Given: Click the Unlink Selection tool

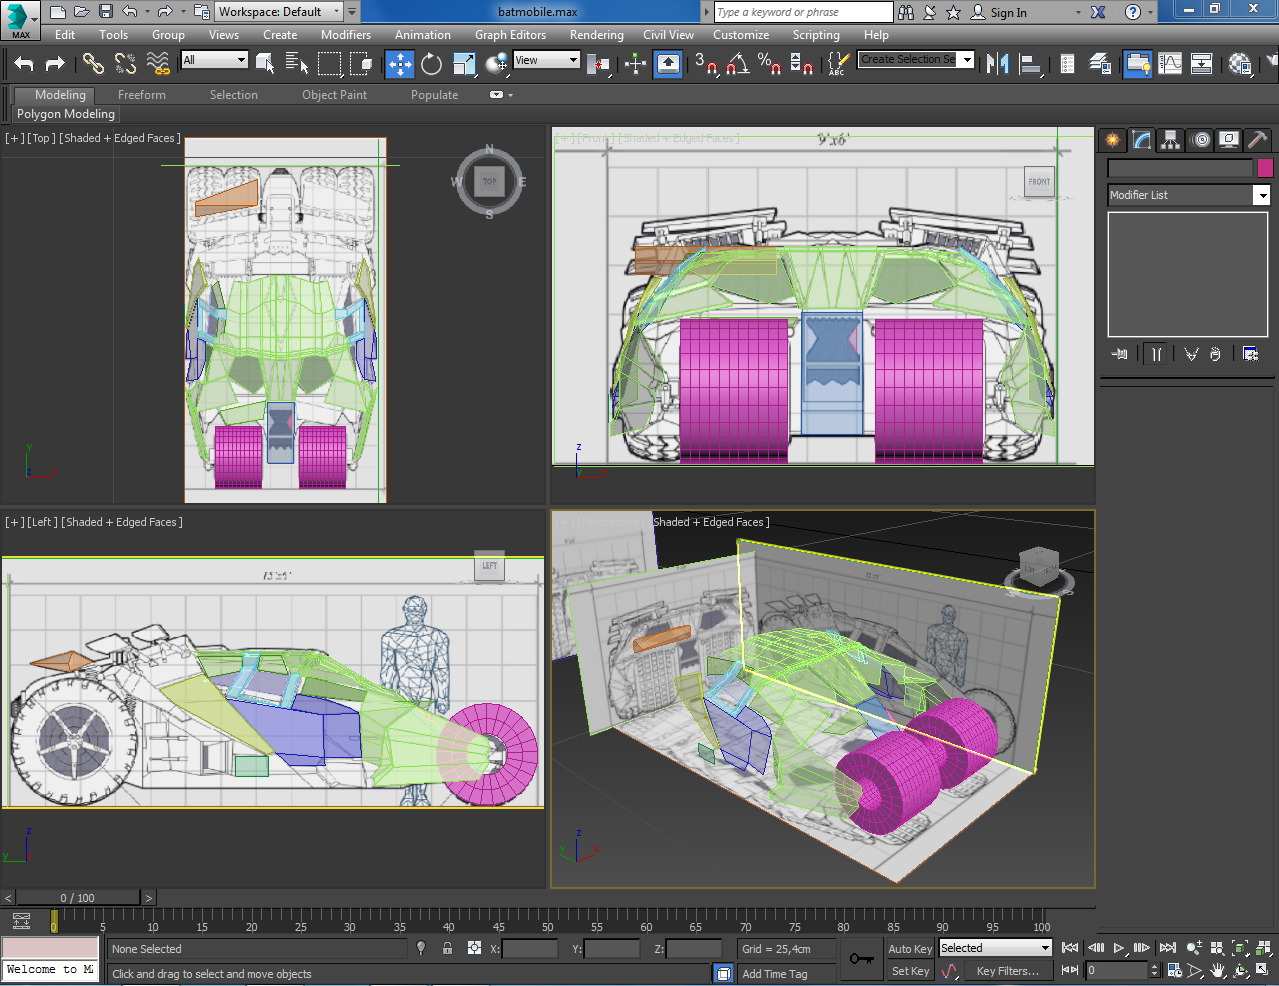Looking at the screenshot, I should point(125,64).
